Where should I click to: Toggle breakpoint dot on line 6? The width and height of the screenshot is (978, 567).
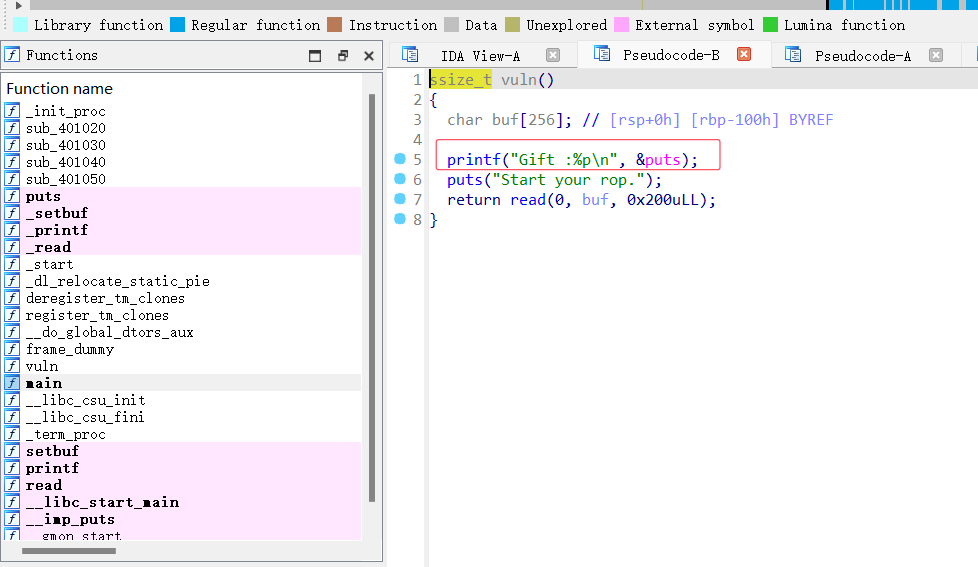tap(400, 180)
